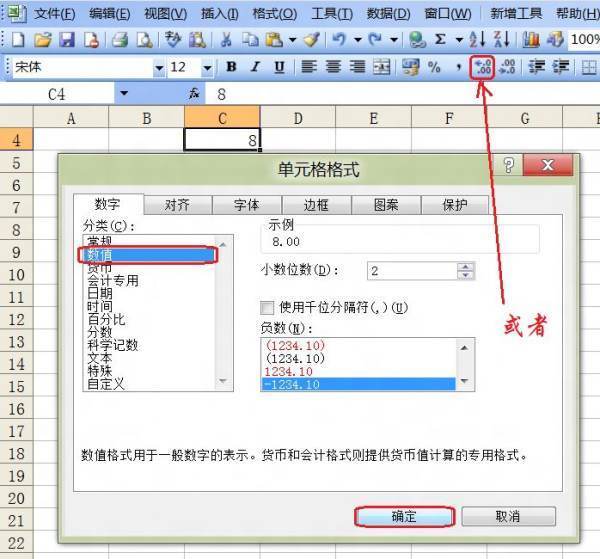600x559 pixels.
Task: Run the spelling check tool
Action: tap(173, 39)
